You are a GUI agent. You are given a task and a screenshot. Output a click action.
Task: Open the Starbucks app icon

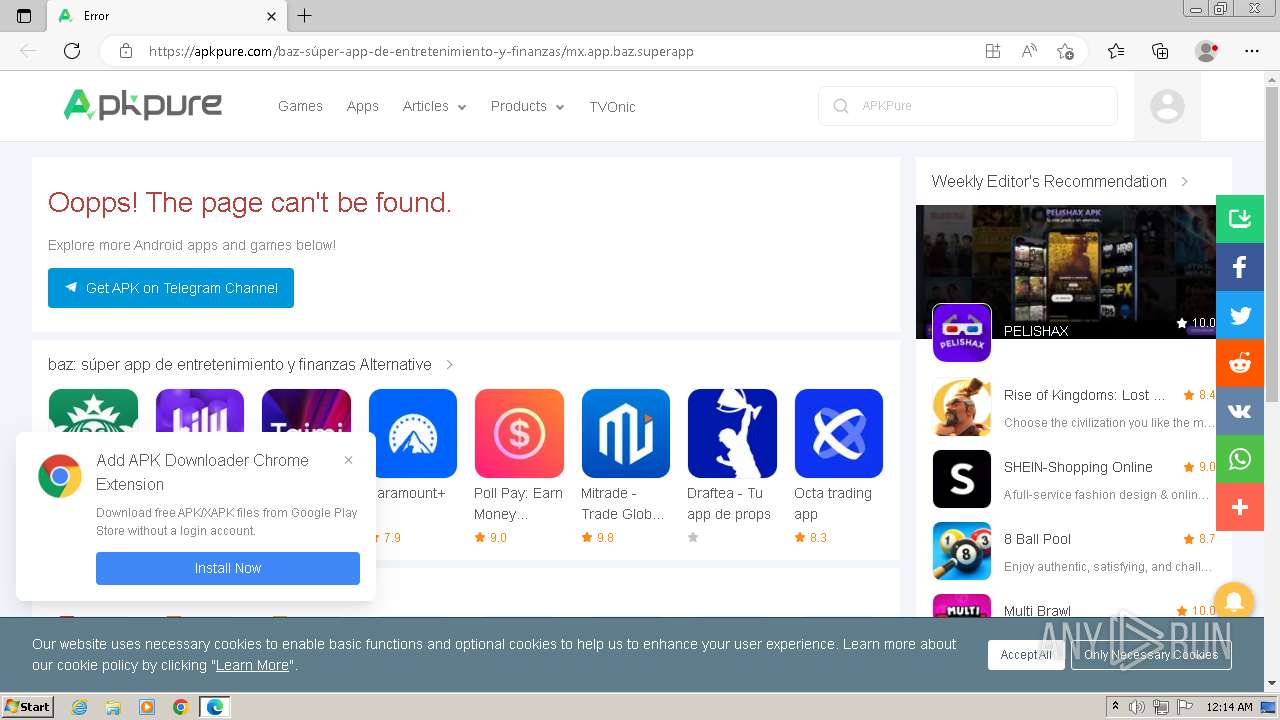click(93, 411)
